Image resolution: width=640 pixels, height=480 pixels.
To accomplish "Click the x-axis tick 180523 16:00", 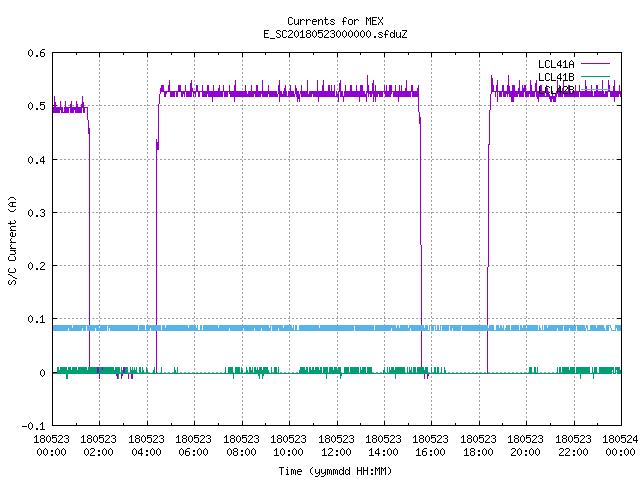I will [430, 446].
